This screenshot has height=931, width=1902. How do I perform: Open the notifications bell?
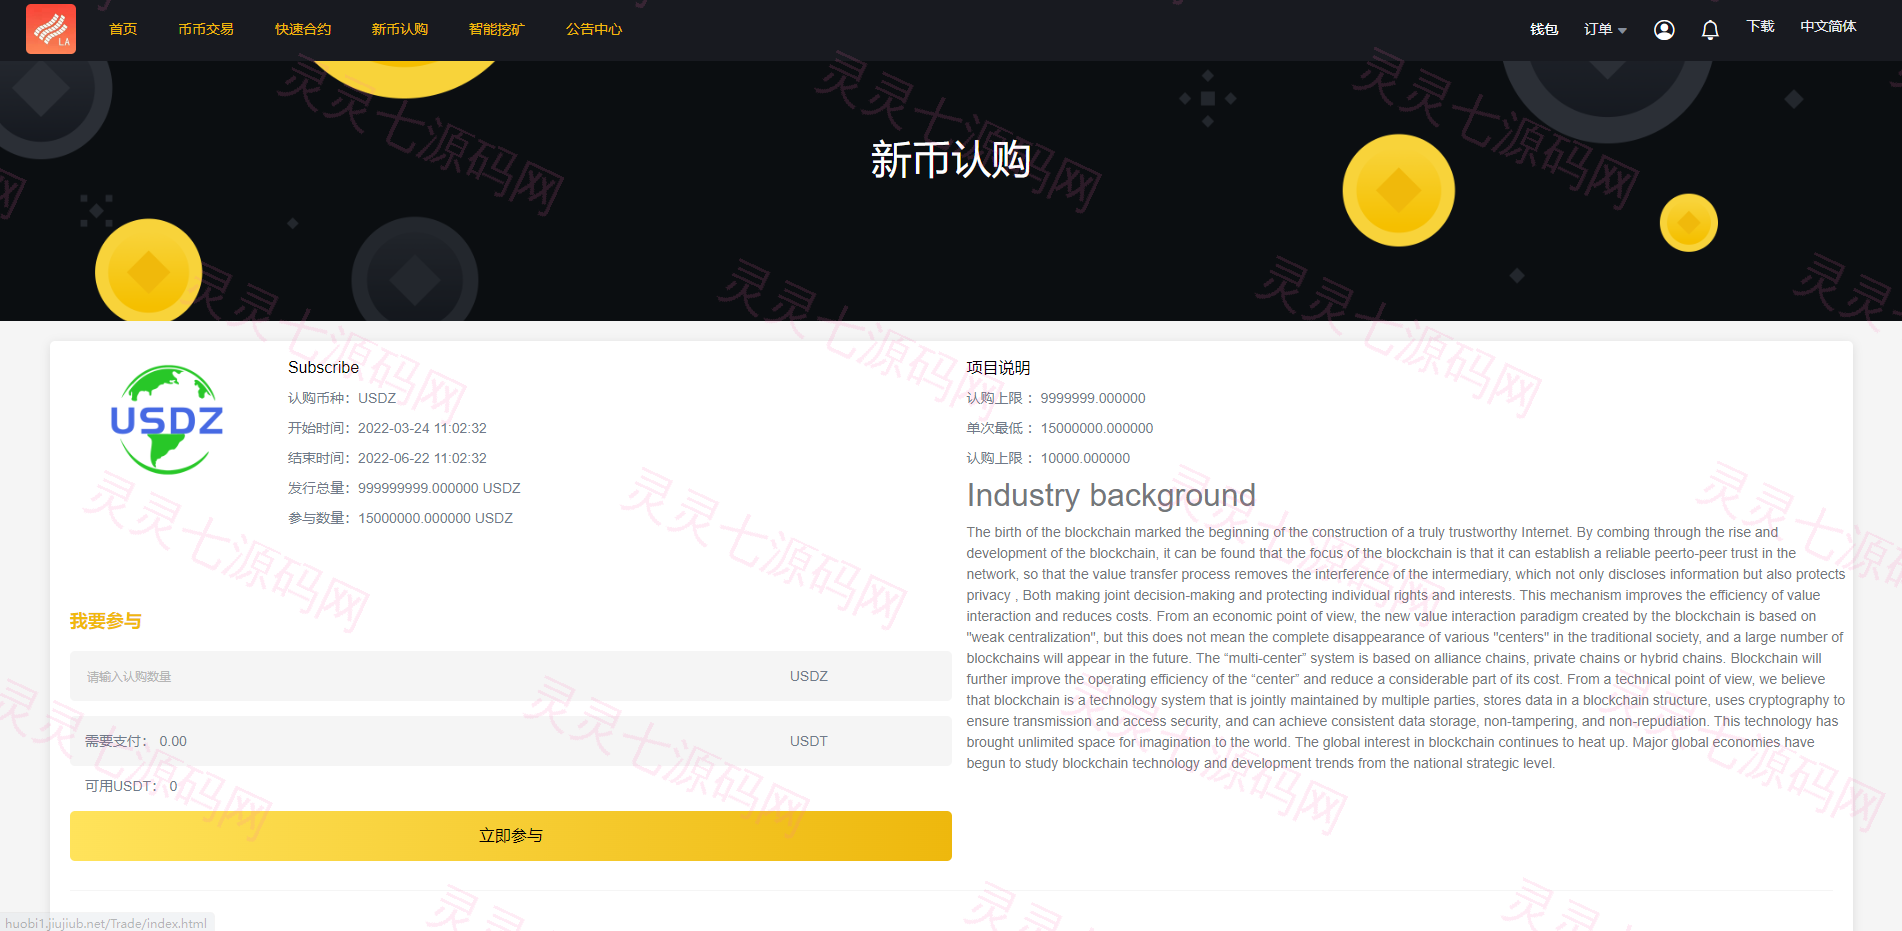click(x=1710, y=30)
